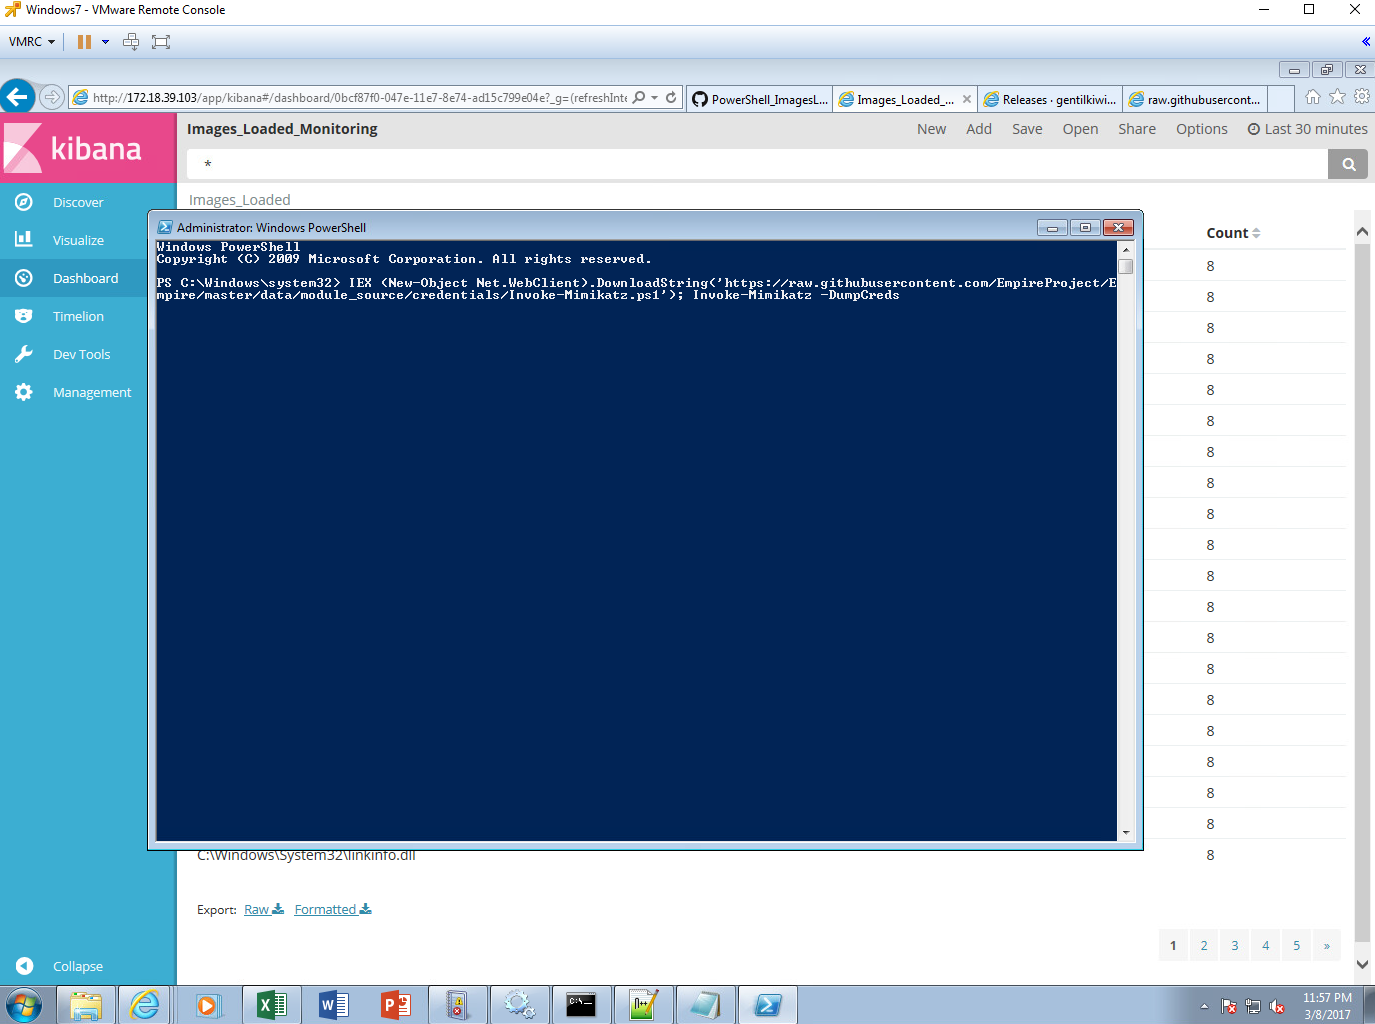Go forward in Internet Explorer
The image size is (1375, 1024).
(x=52, y=97)
